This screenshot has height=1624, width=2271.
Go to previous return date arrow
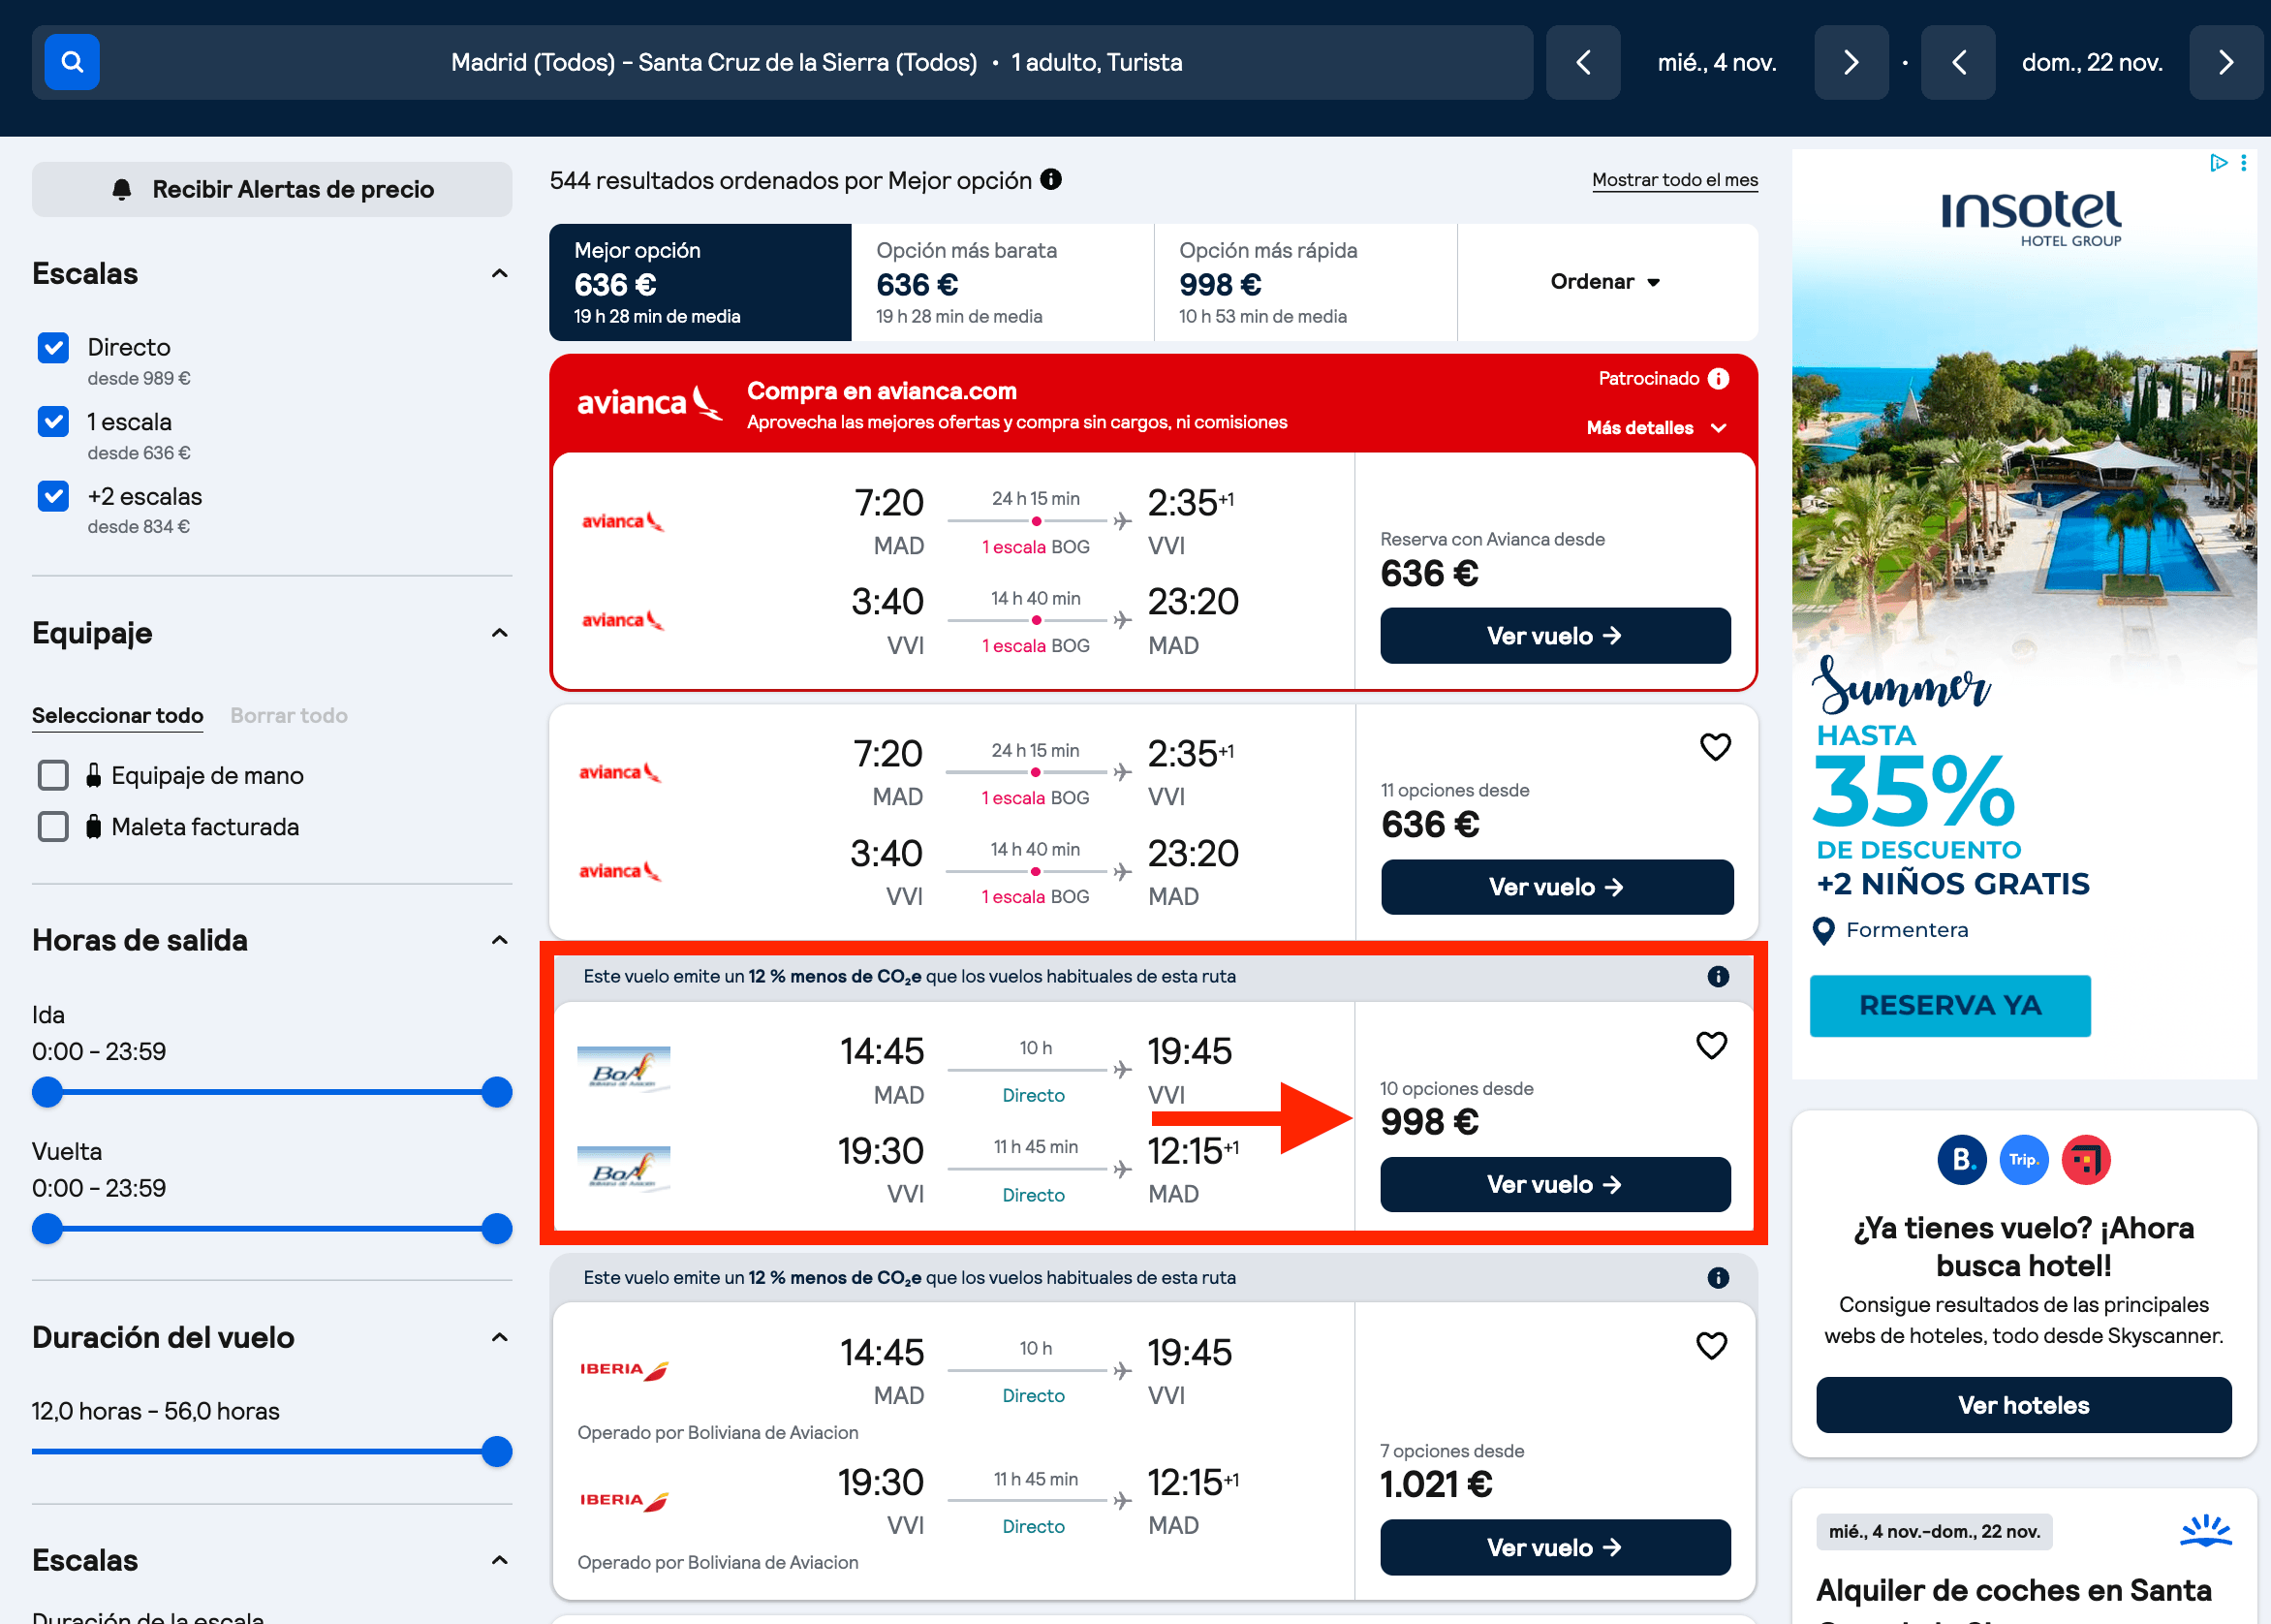1958,62
